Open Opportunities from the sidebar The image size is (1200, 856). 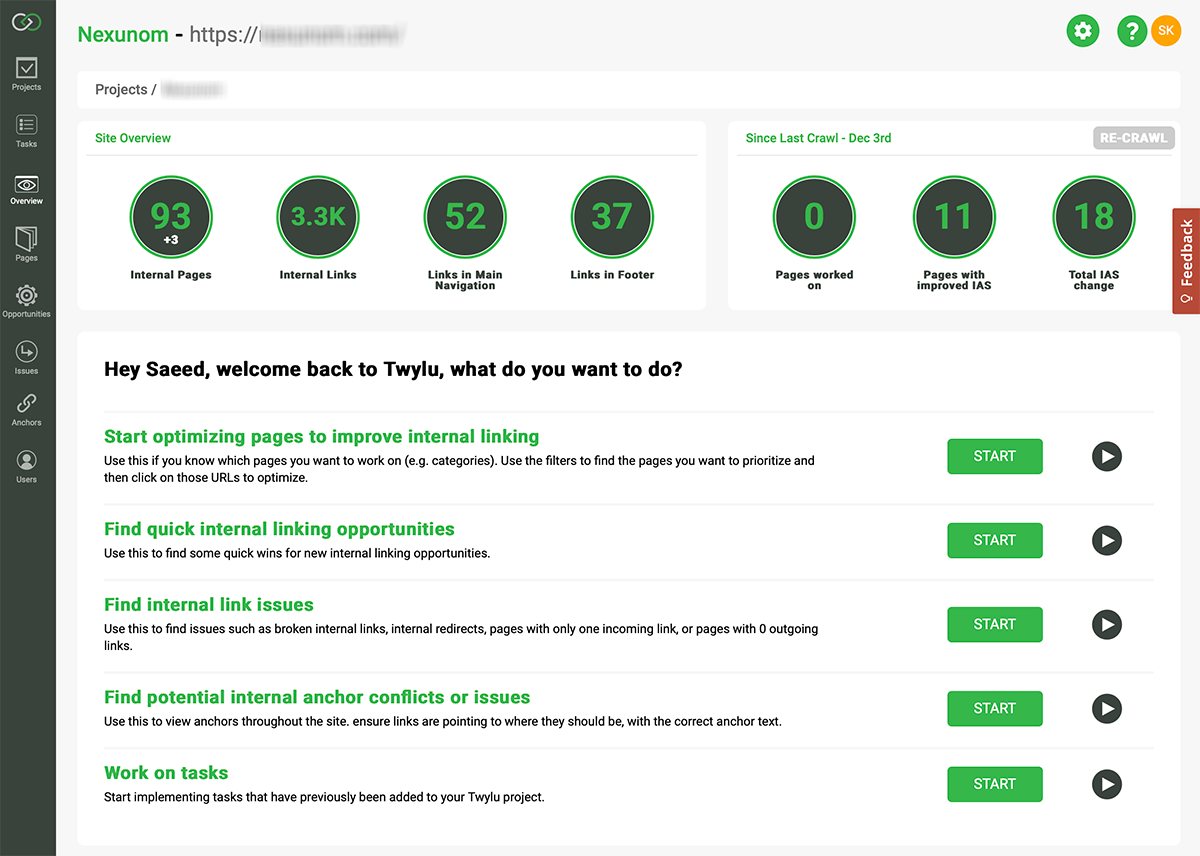tap(26, 301)
